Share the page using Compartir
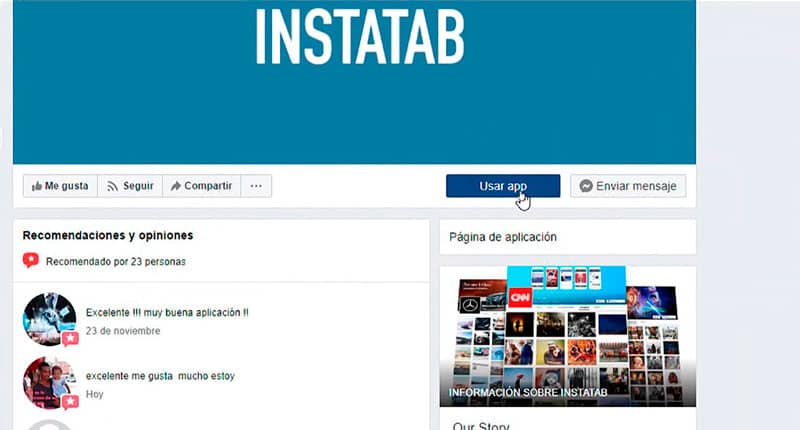This screenshot has width=800, height=430. [x=202, y=186]
